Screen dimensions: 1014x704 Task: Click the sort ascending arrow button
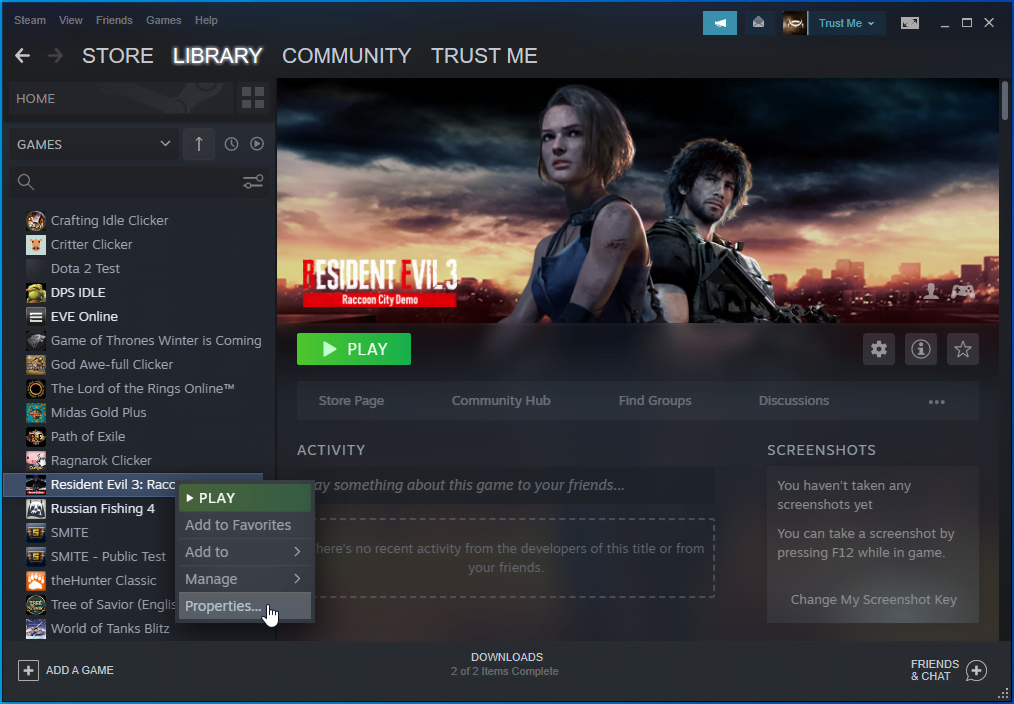click(x=199, y=144)
